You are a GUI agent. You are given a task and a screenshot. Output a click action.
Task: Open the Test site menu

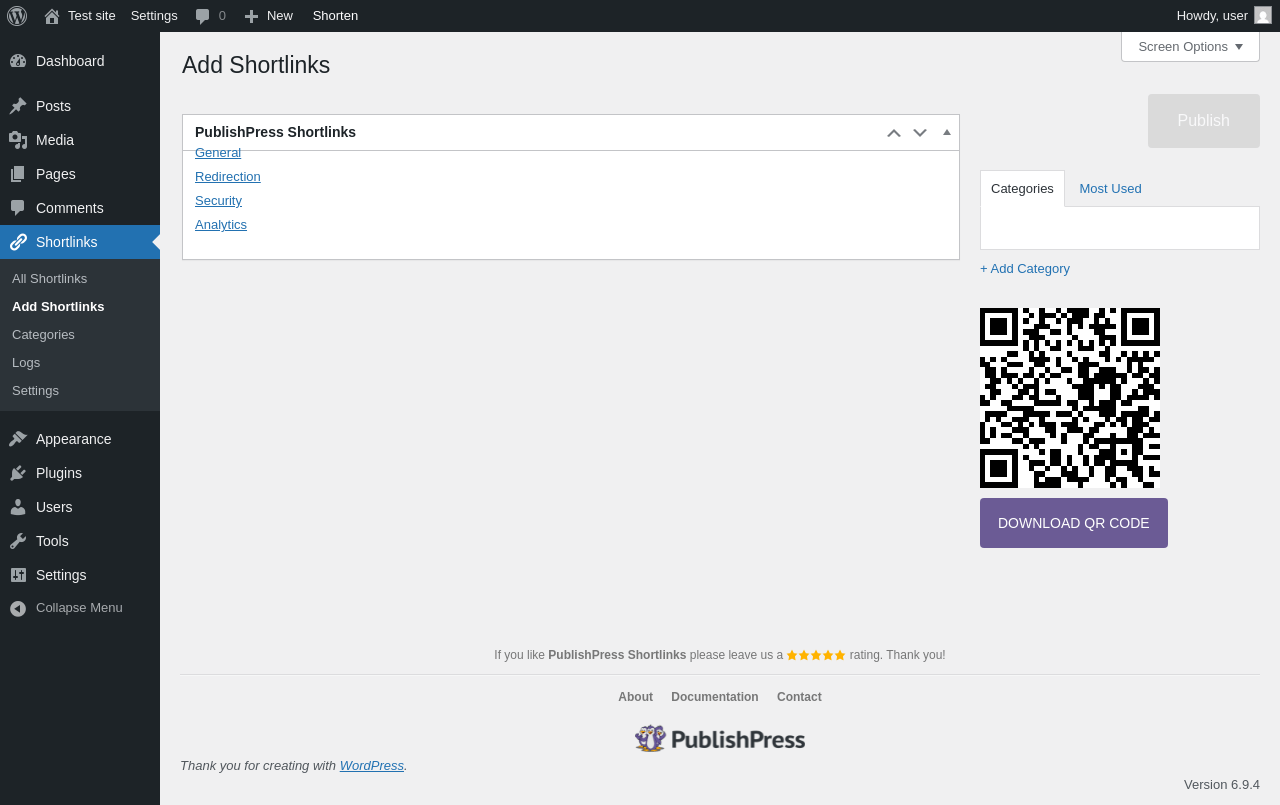(80, 16)
